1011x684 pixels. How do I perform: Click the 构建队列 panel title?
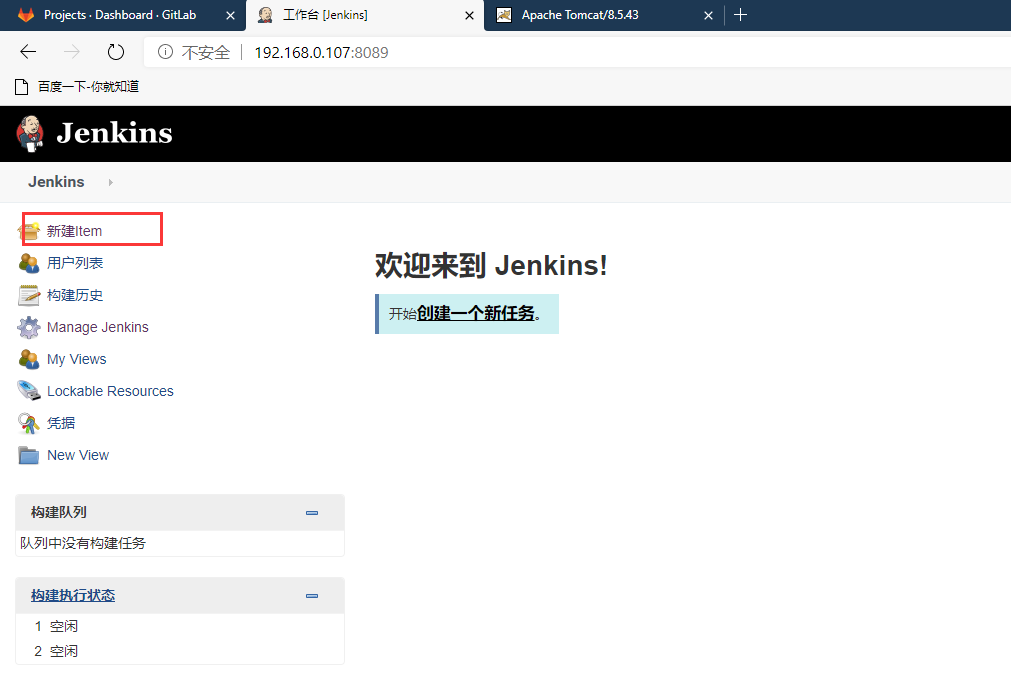[59, 513]
